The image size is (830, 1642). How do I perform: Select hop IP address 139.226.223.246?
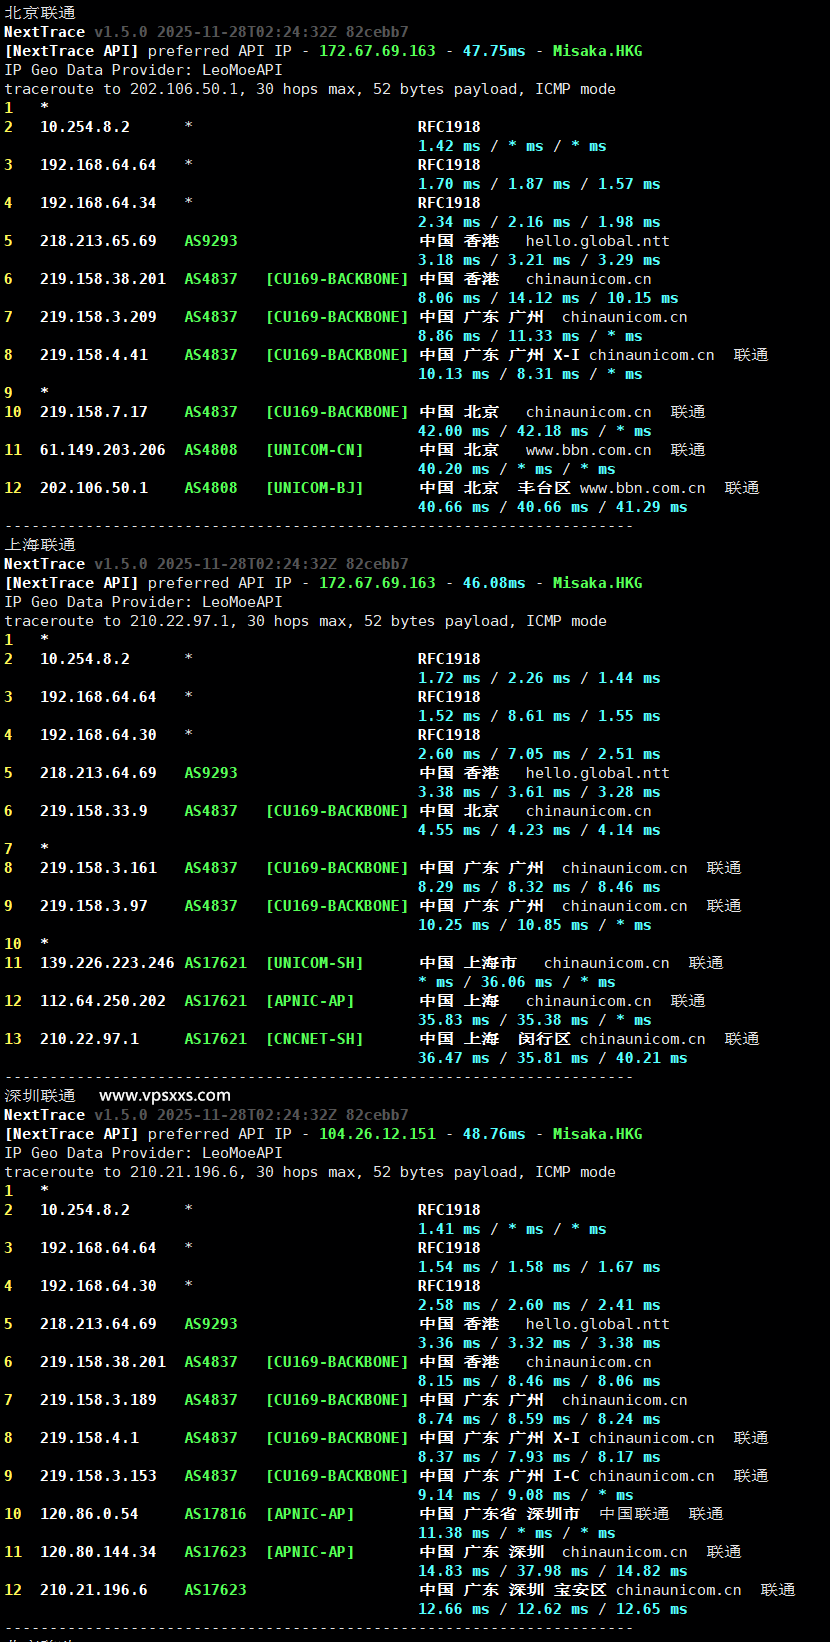[107, 963]
